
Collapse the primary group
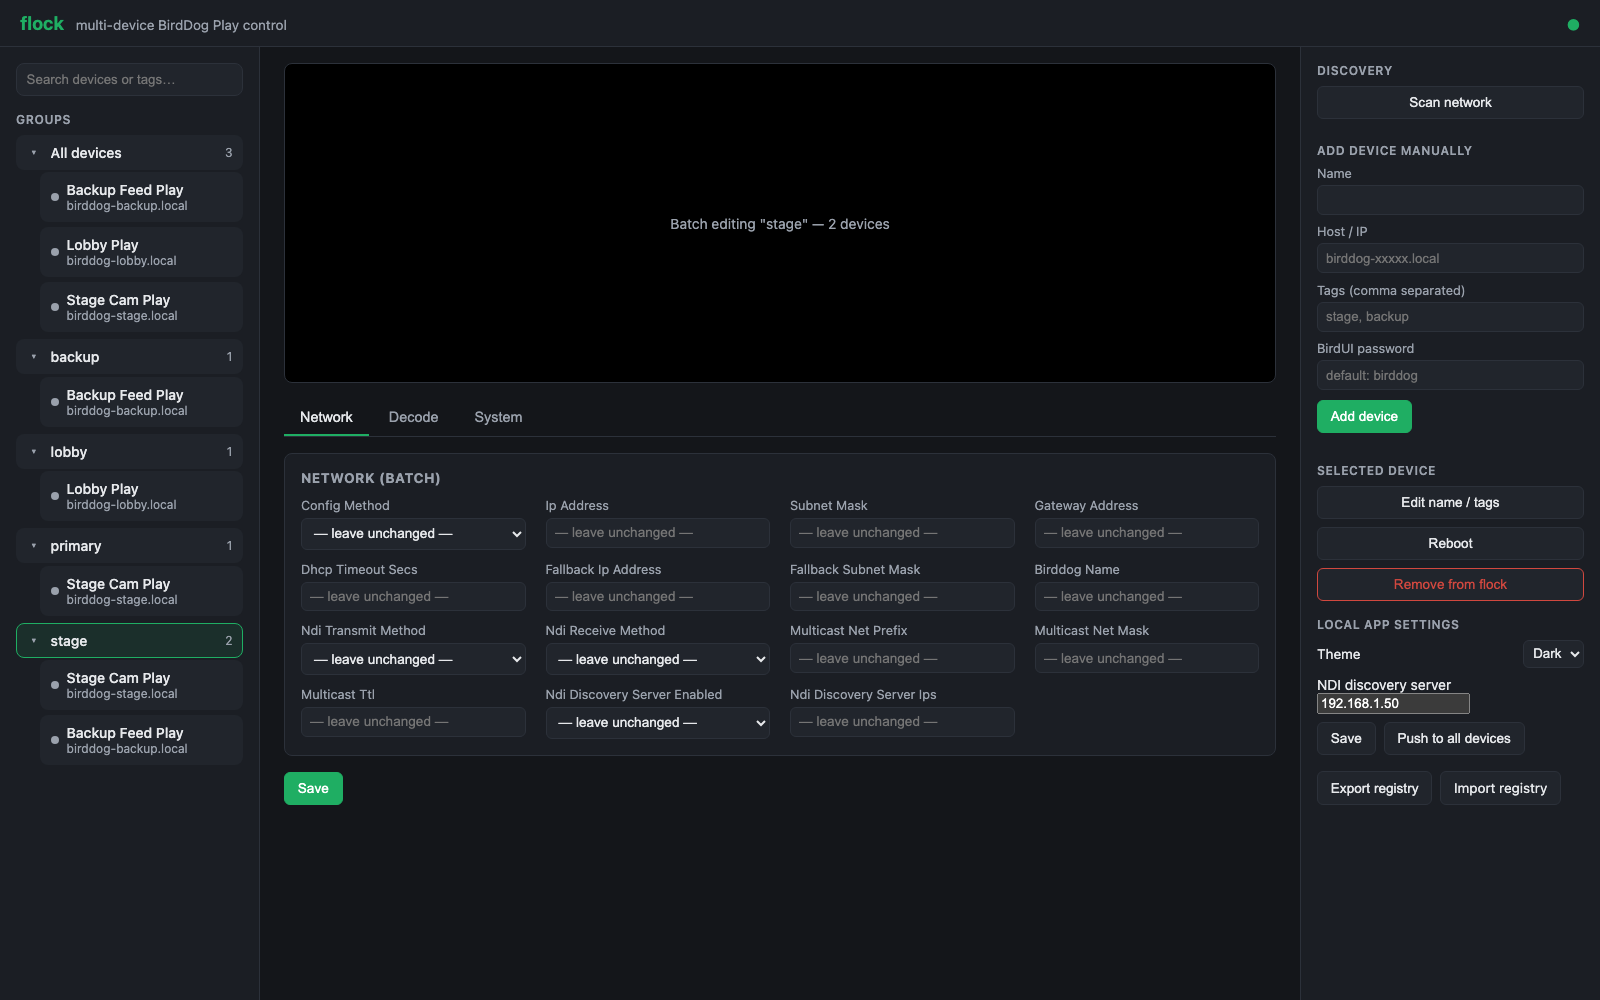pos(34,546)
